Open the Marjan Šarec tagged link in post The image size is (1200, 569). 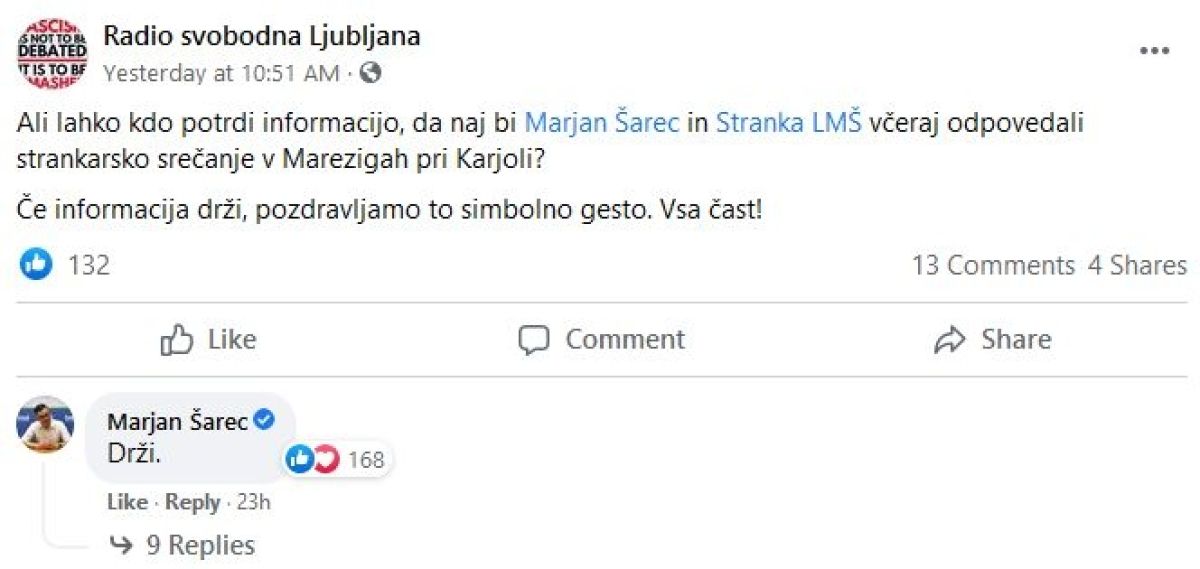pos(602,124)
